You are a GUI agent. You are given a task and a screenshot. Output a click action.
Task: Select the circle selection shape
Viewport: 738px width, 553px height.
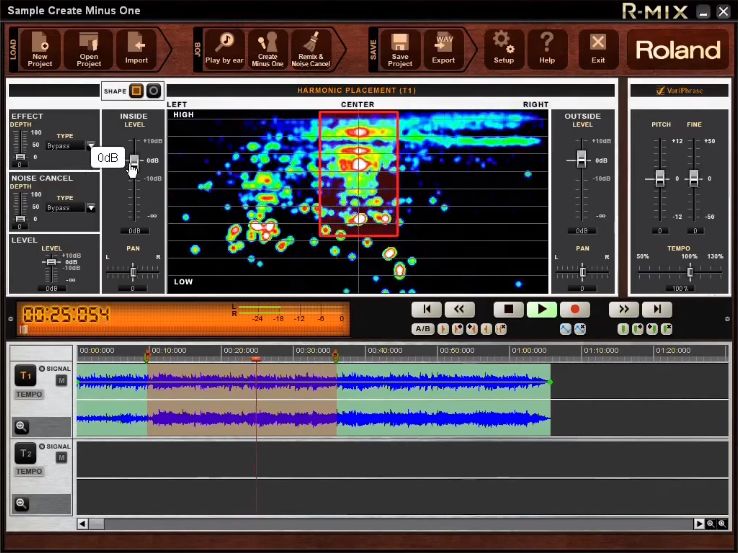153,90
